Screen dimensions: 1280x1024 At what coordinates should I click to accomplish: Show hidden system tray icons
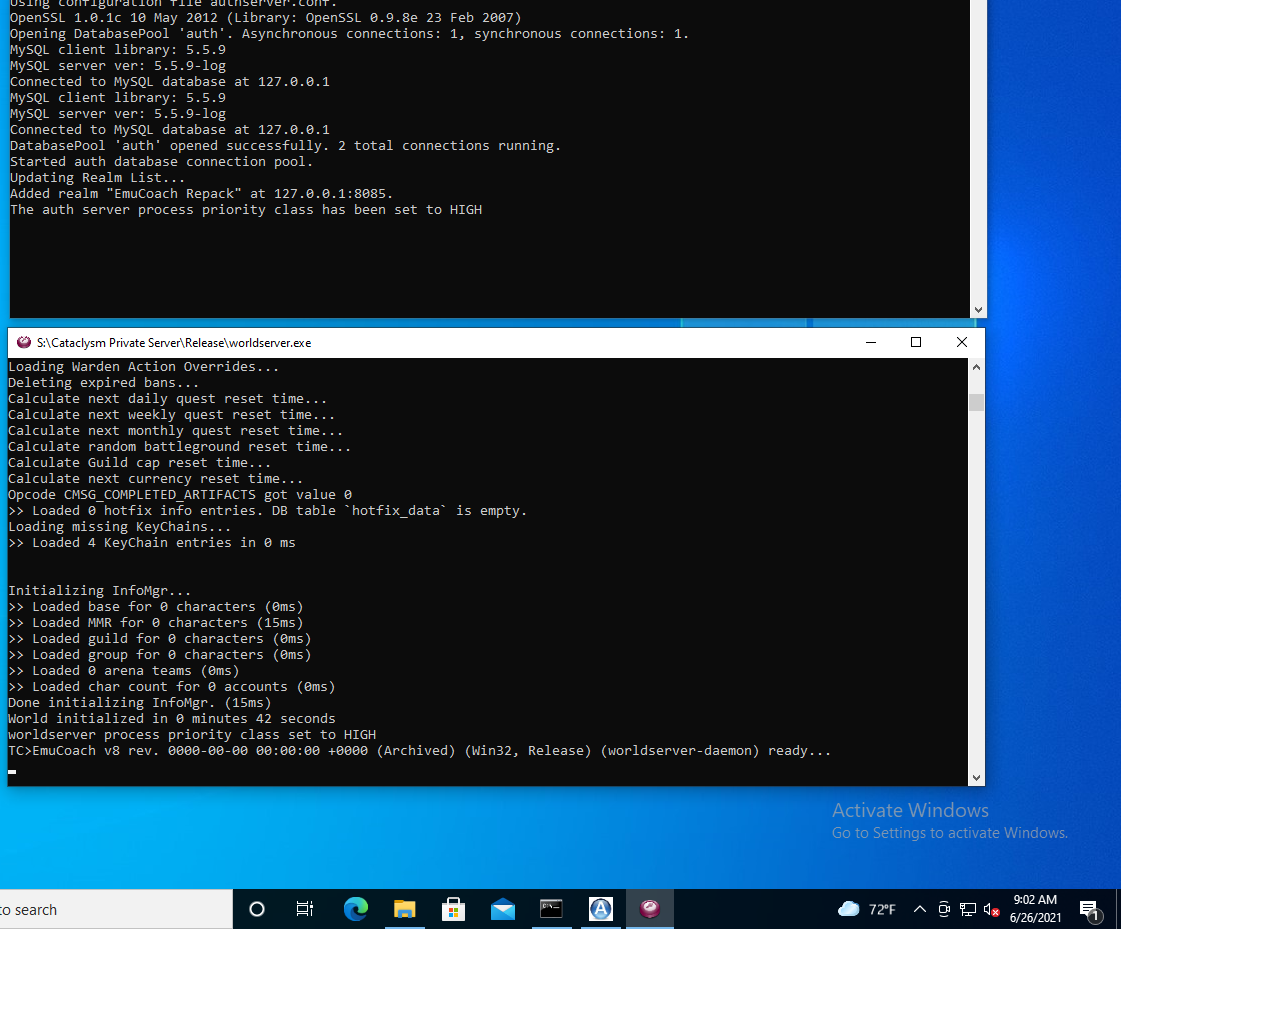tap(920, 909)
